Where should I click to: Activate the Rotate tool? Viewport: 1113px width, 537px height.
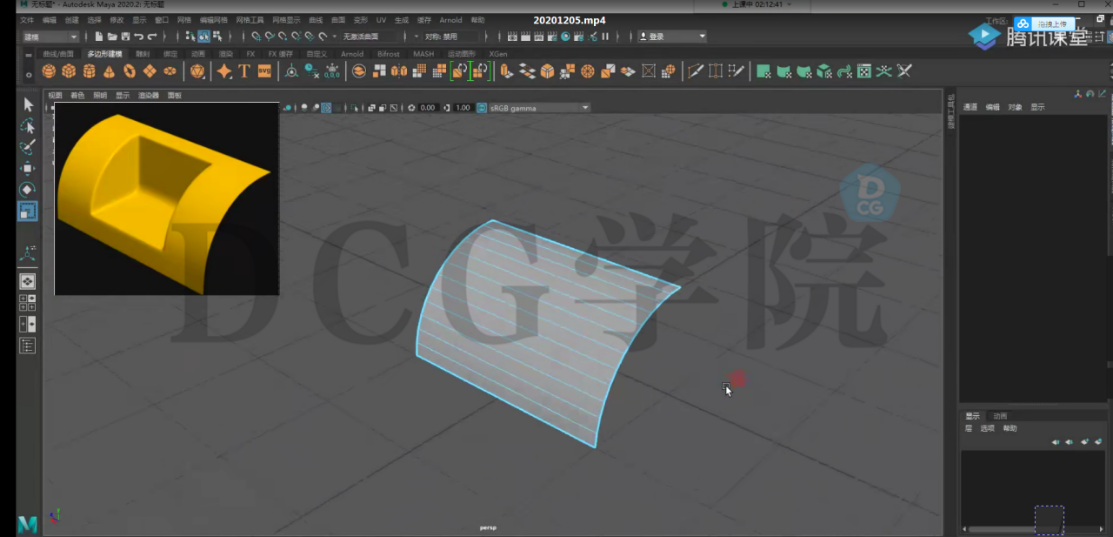click(28, 189)
